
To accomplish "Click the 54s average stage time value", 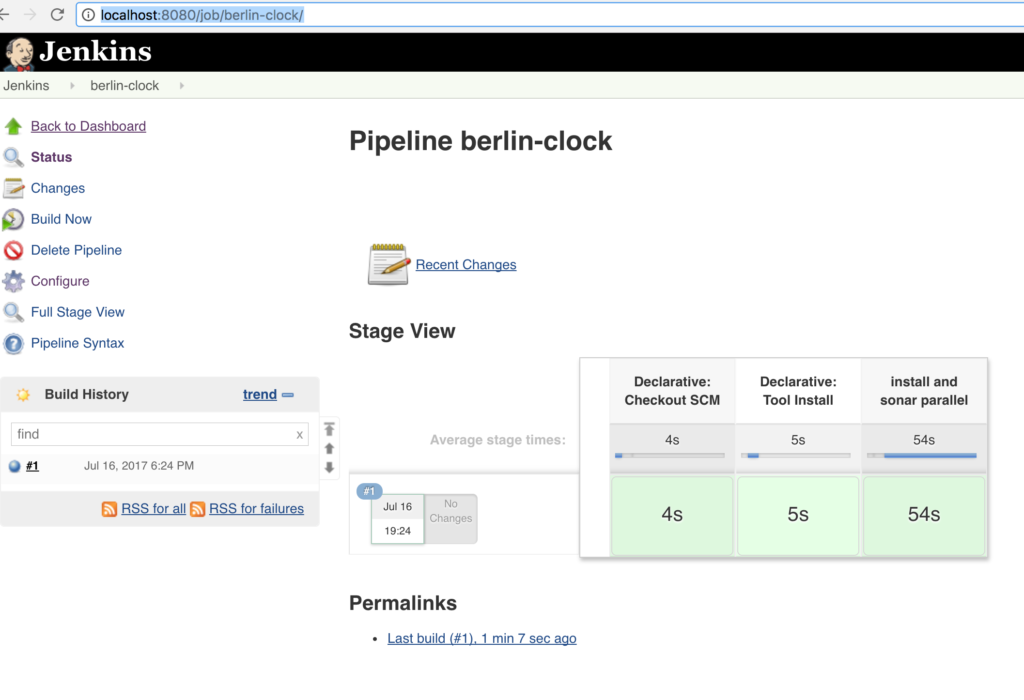I will point(924,440).
